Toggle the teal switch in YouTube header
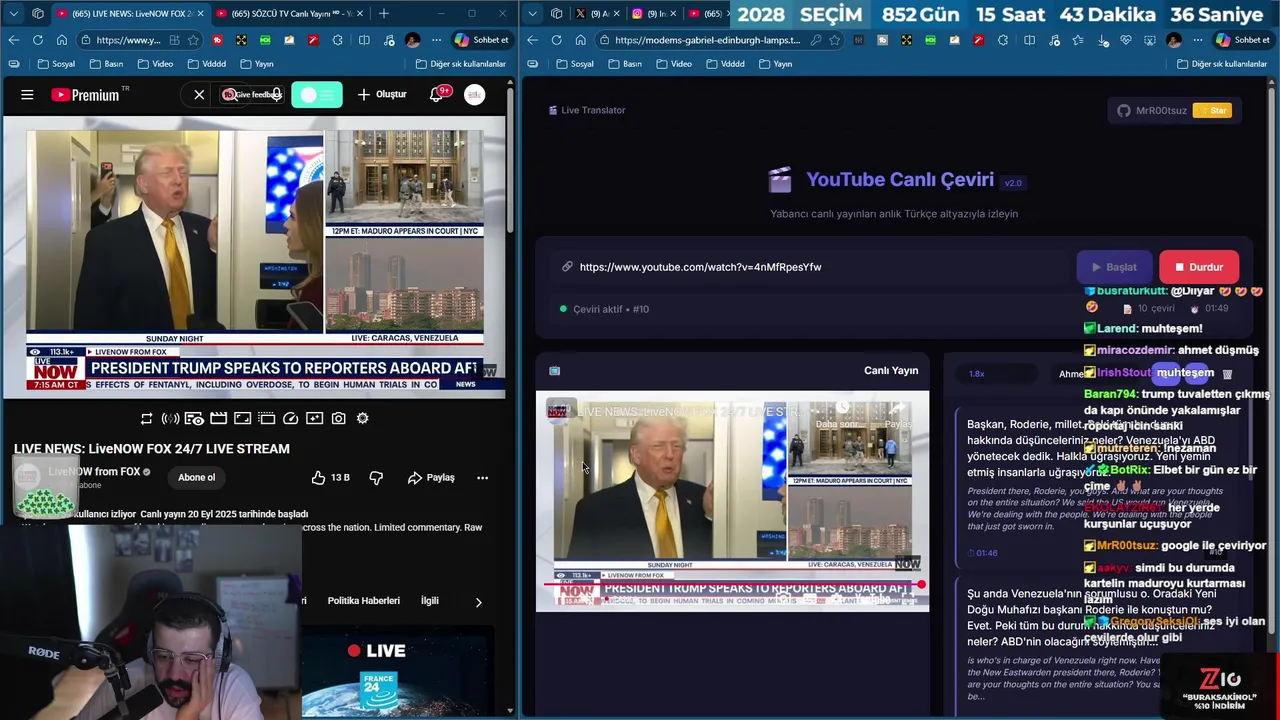 pyautogui.click(x=317, y=94)
